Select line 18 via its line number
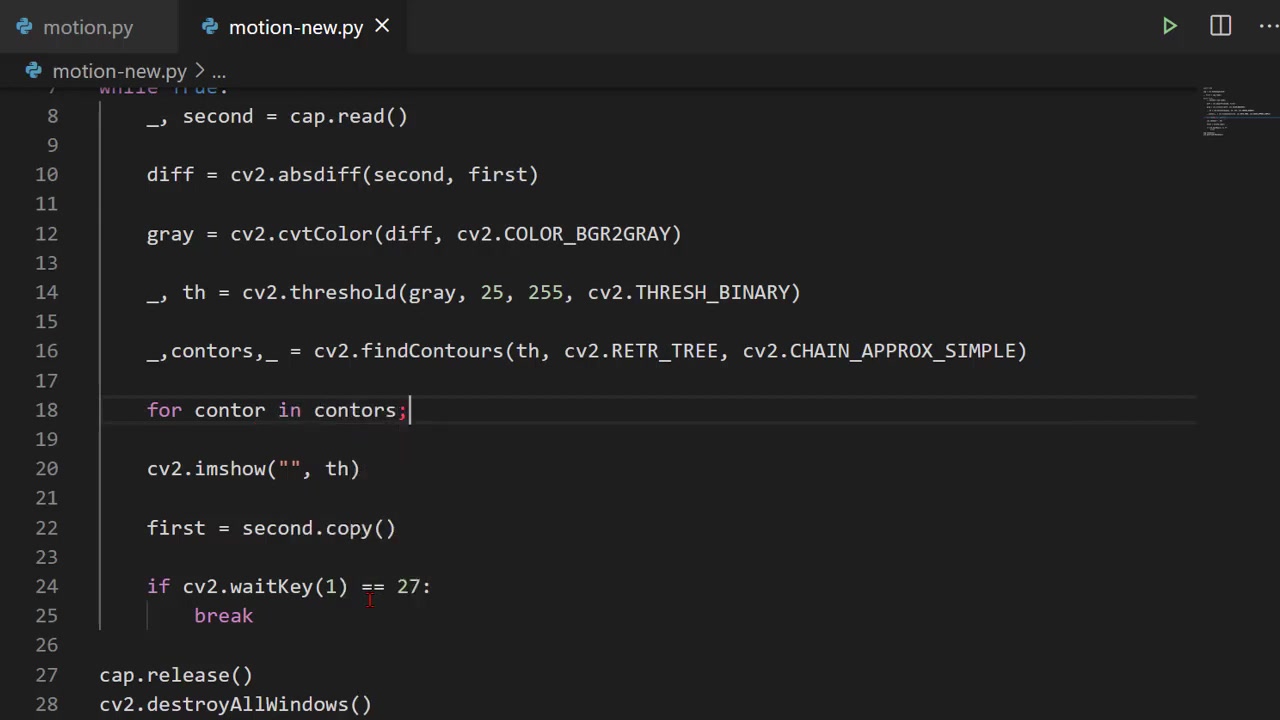This screenshot has width=1280, height=720. pos(46,410)
